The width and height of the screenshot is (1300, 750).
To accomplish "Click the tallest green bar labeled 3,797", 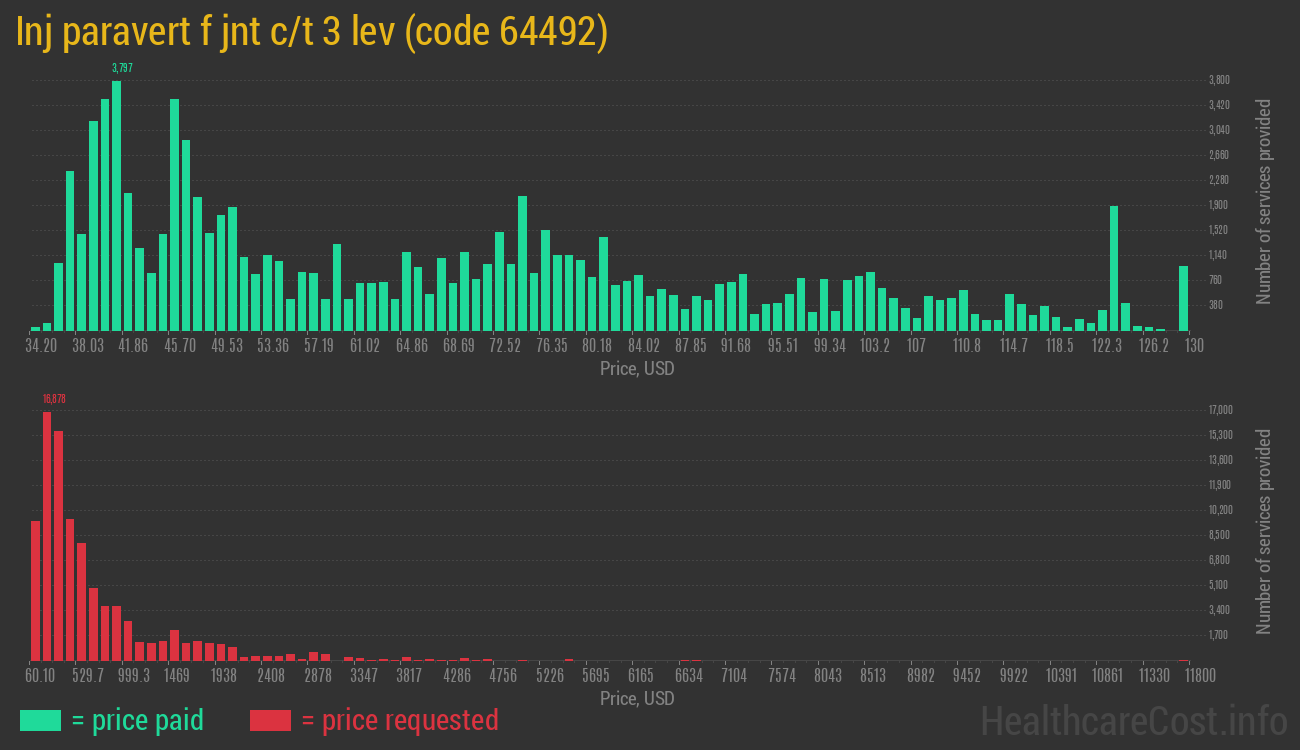I will [116, 205].
